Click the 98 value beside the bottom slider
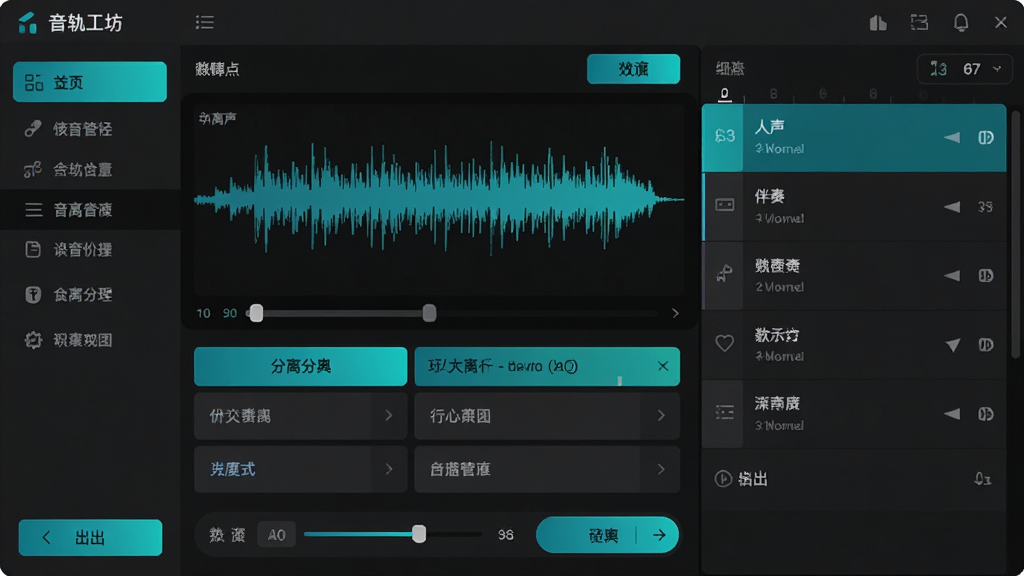 click(505, 535)
